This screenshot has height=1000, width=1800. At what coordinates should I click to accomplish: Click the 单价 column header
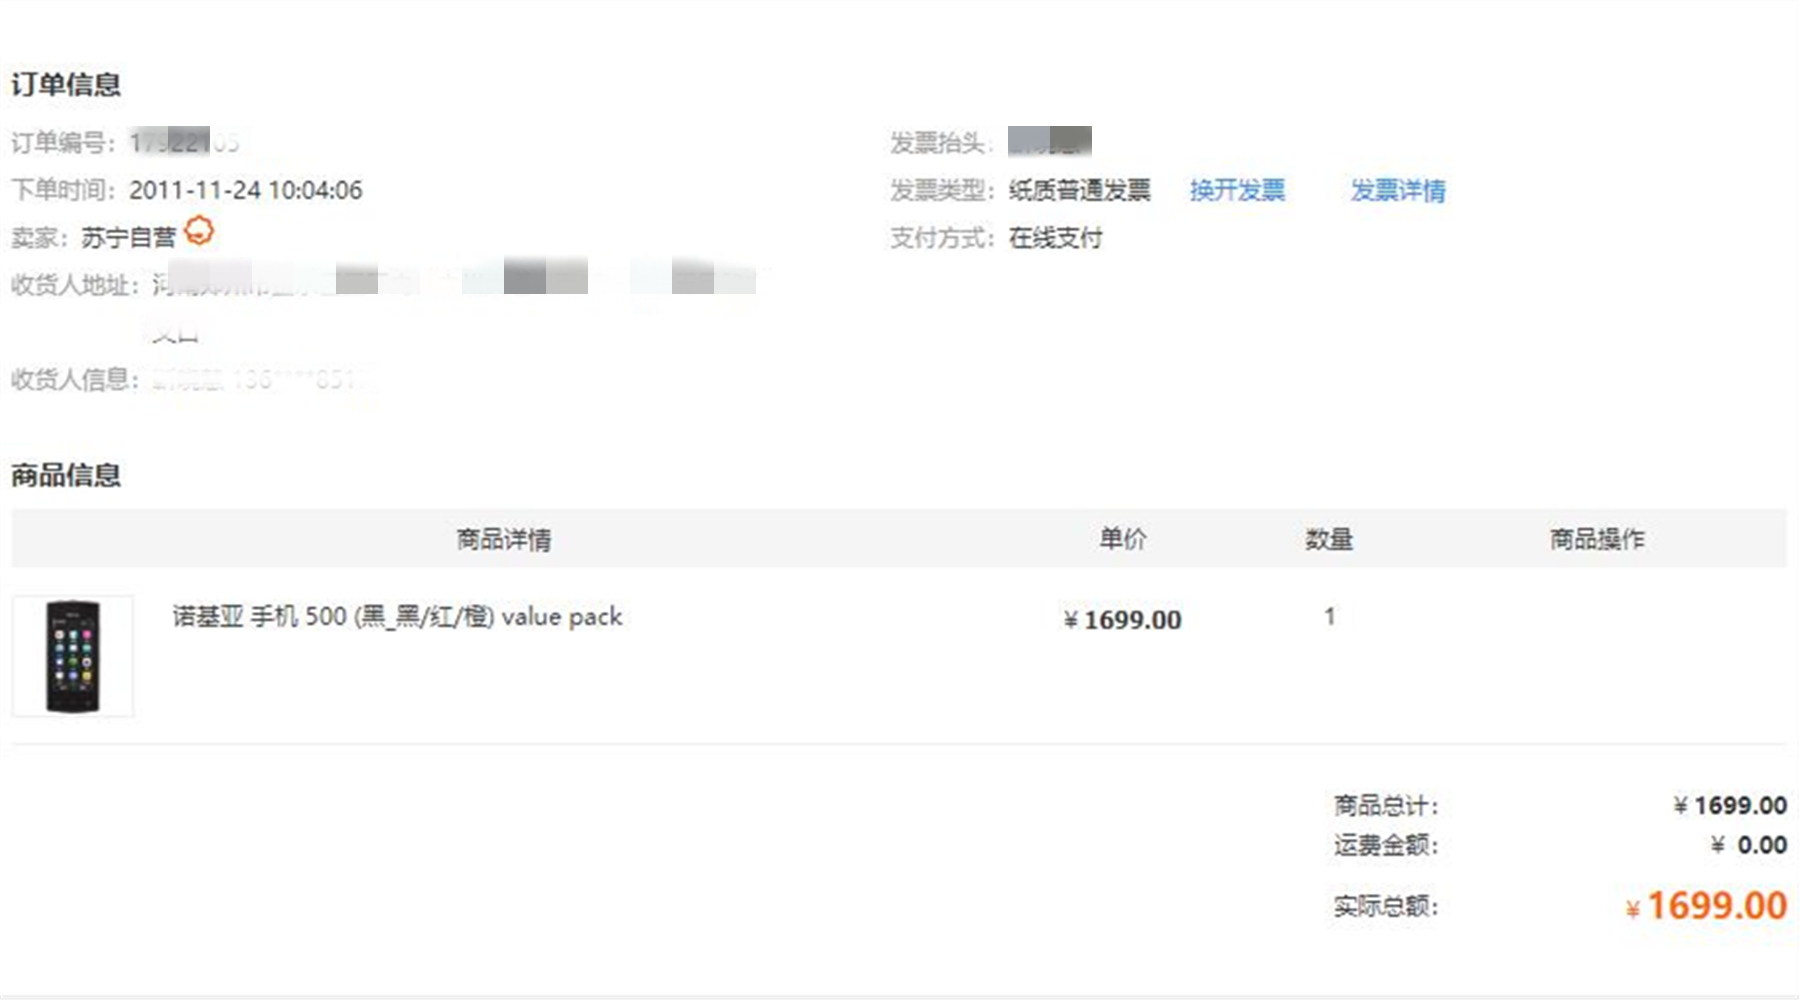click(1124, 538)
